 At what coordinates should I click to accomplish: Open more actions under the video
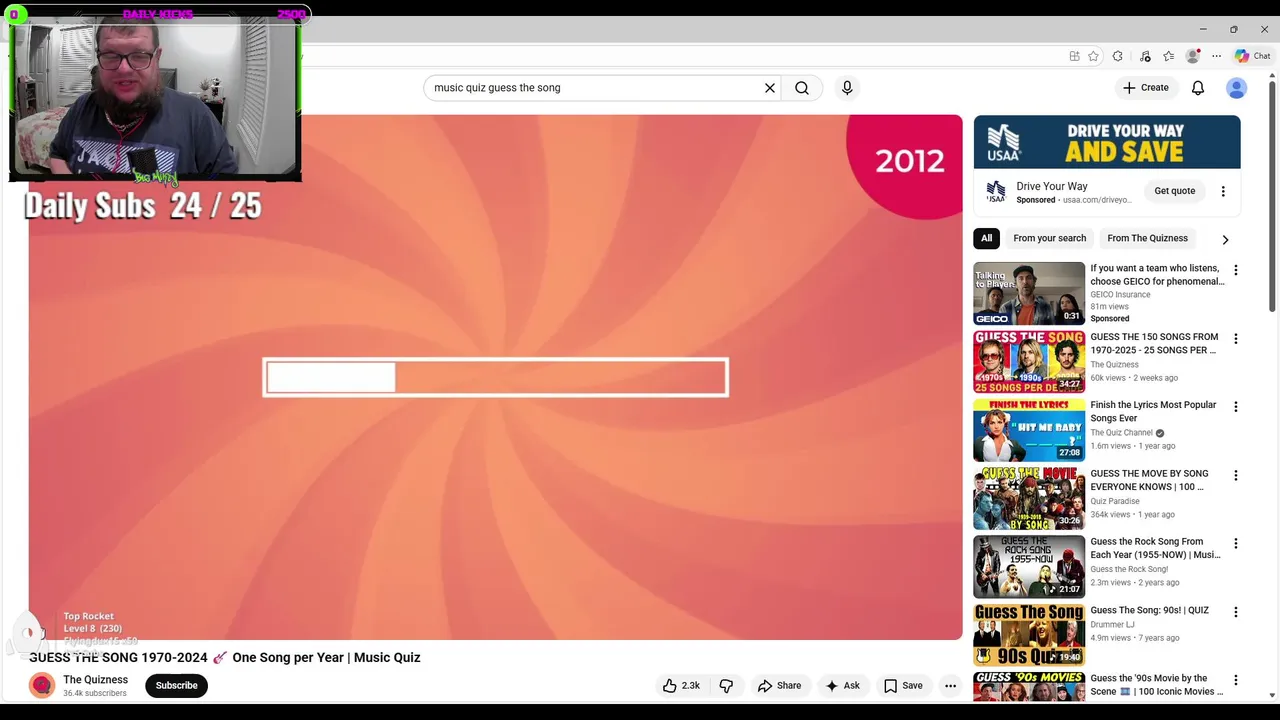950,686
